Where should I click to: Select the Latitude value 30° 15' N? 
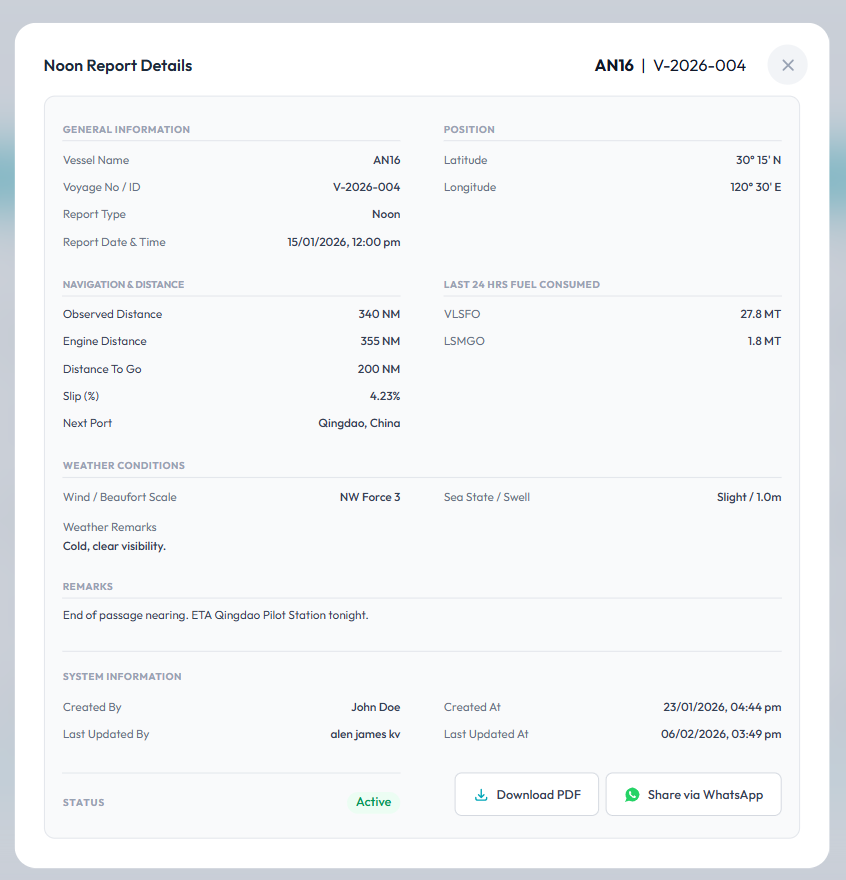coord(758,160)
